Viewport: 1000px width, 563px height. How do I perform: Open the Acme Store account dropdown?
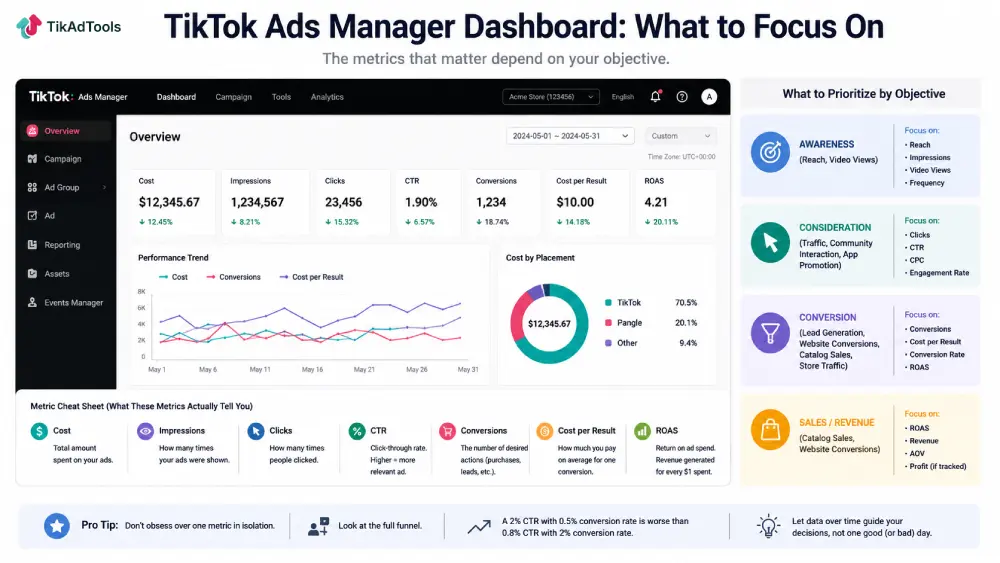click(x=550, y=97)
